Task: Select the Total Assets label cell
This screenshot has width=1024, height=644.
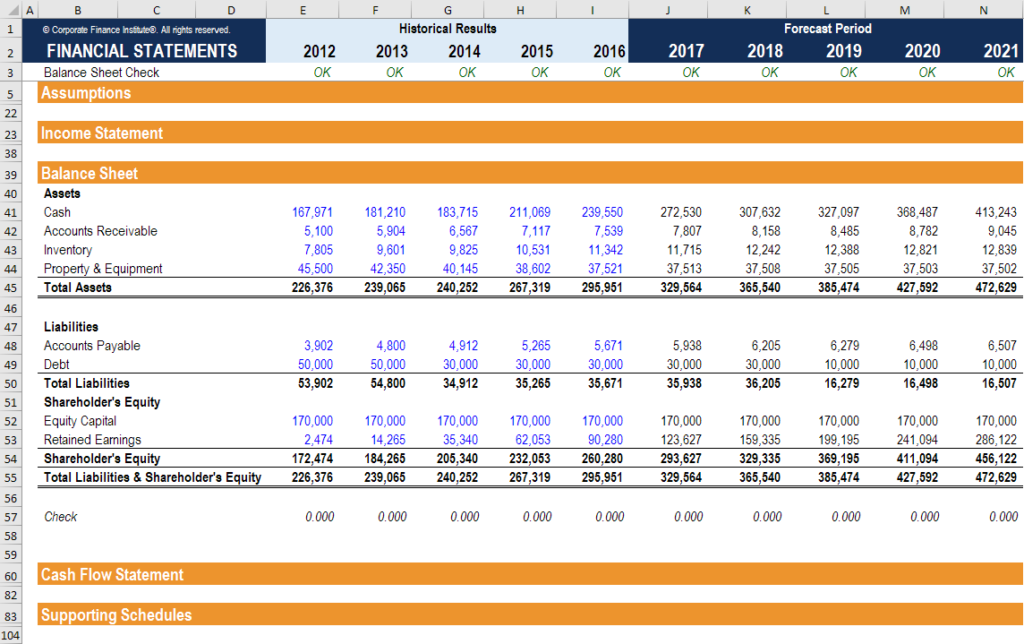Action: [x=75, y=288]
